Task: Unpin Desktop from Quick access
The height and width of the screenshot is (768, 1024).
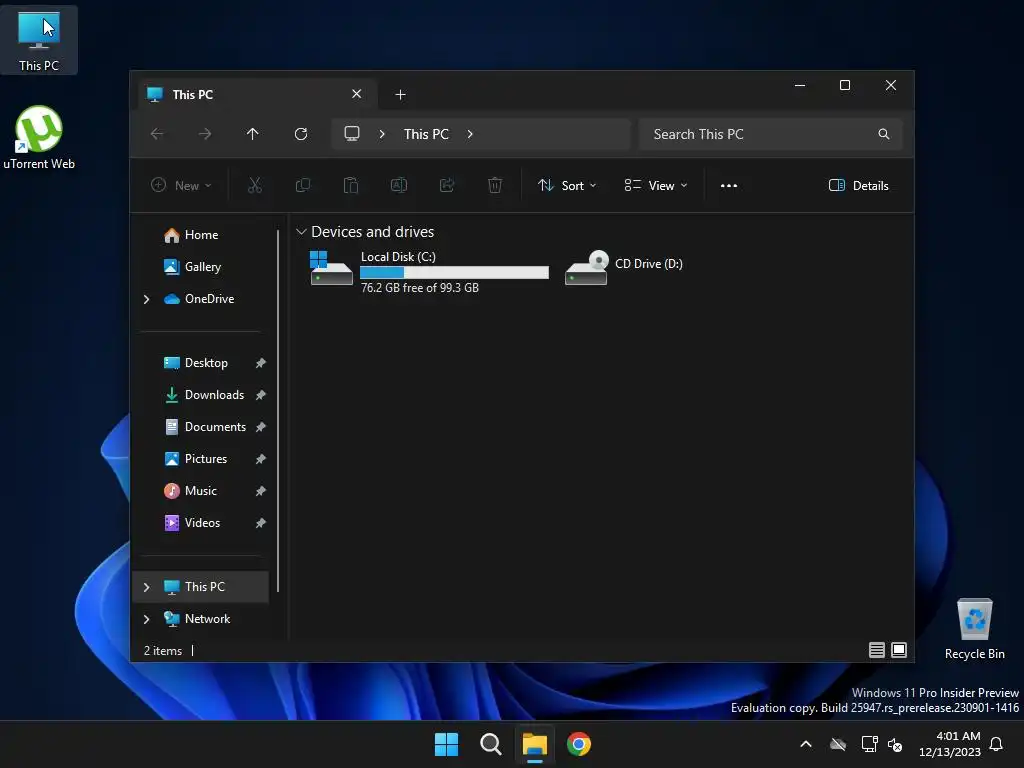Action: pyautogui.click(x=261, y=363)
